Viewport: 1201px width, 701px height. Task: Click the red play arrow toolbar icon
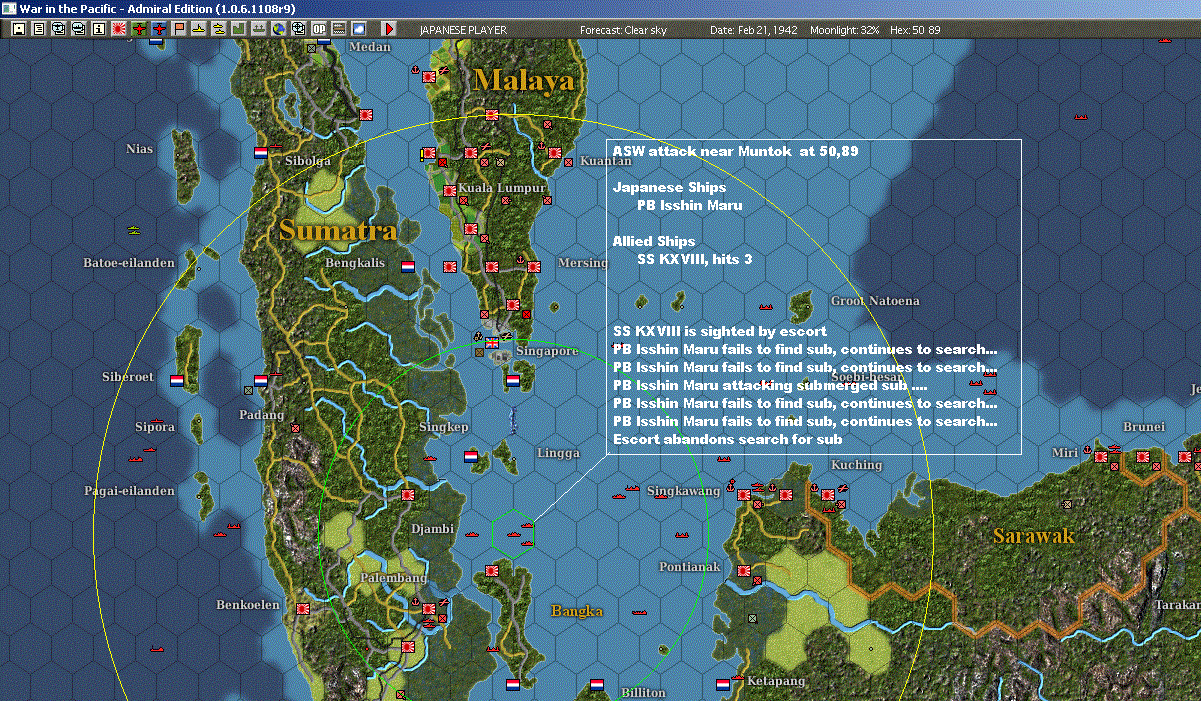389,29
